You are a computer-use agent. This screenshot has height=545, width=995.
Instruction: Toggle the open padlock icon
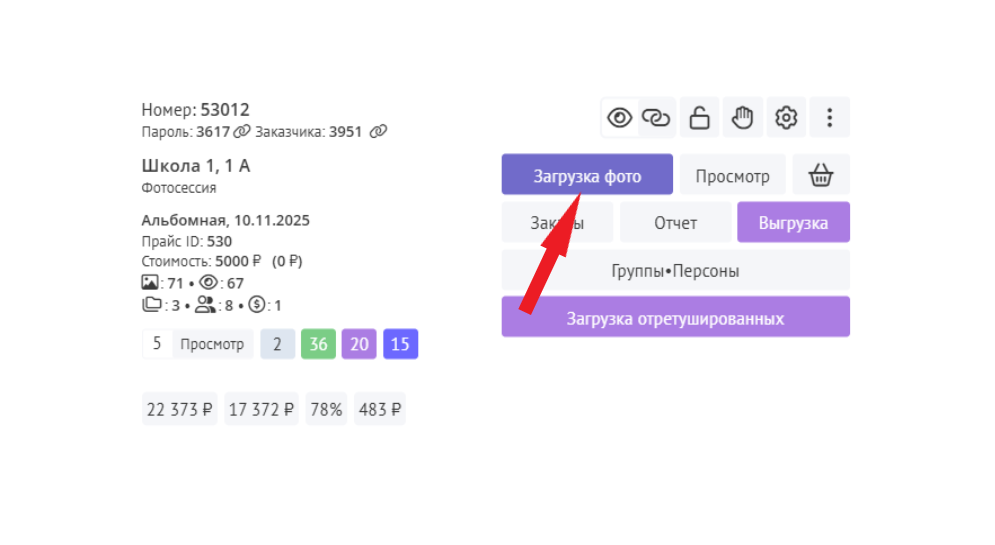(x=700, y=118)
